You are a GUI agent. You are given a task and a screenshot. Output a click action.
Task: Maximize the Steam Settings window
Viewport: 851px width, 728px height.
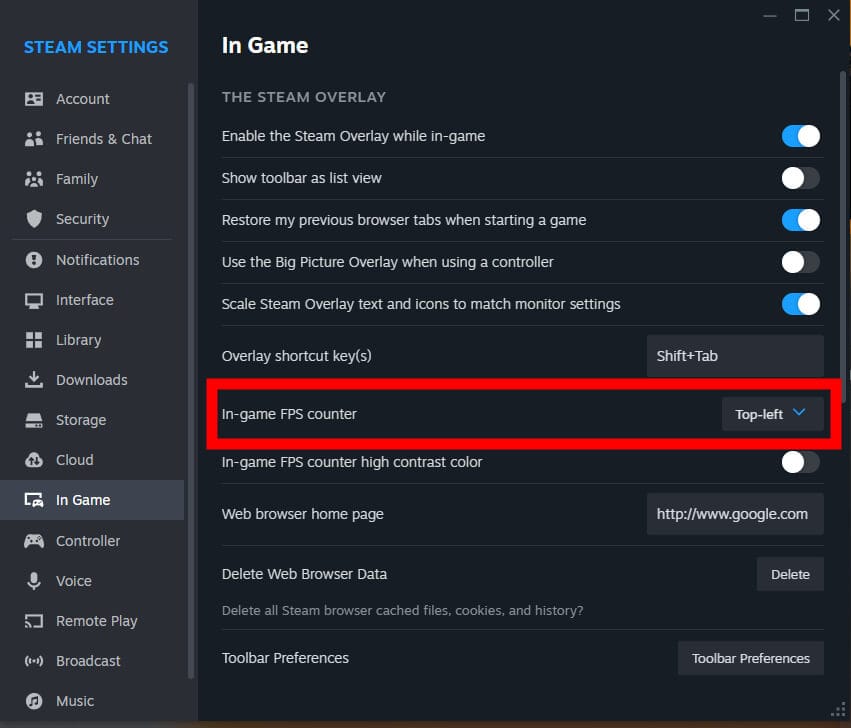pyautogui.click(x=802, y=15)
